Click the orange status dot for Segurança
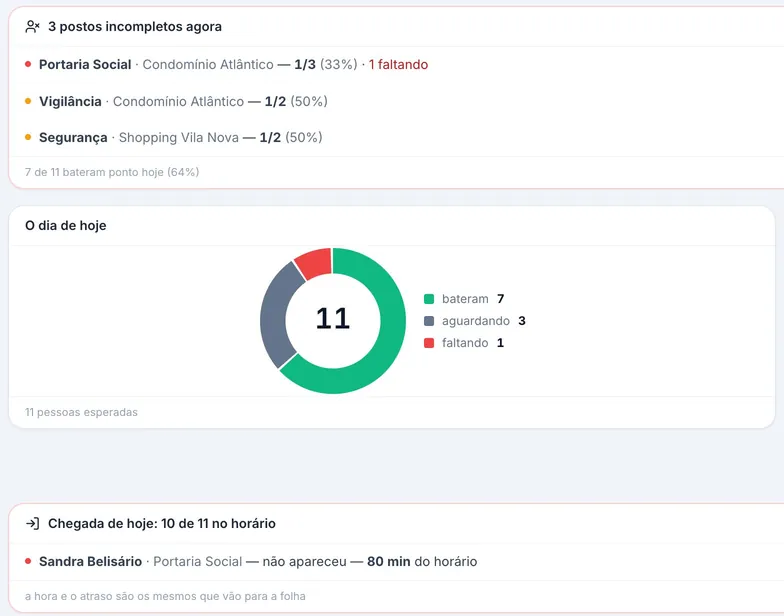Image resolution: width=784 pixels, height=616 pixels. [x=28, y=137]
